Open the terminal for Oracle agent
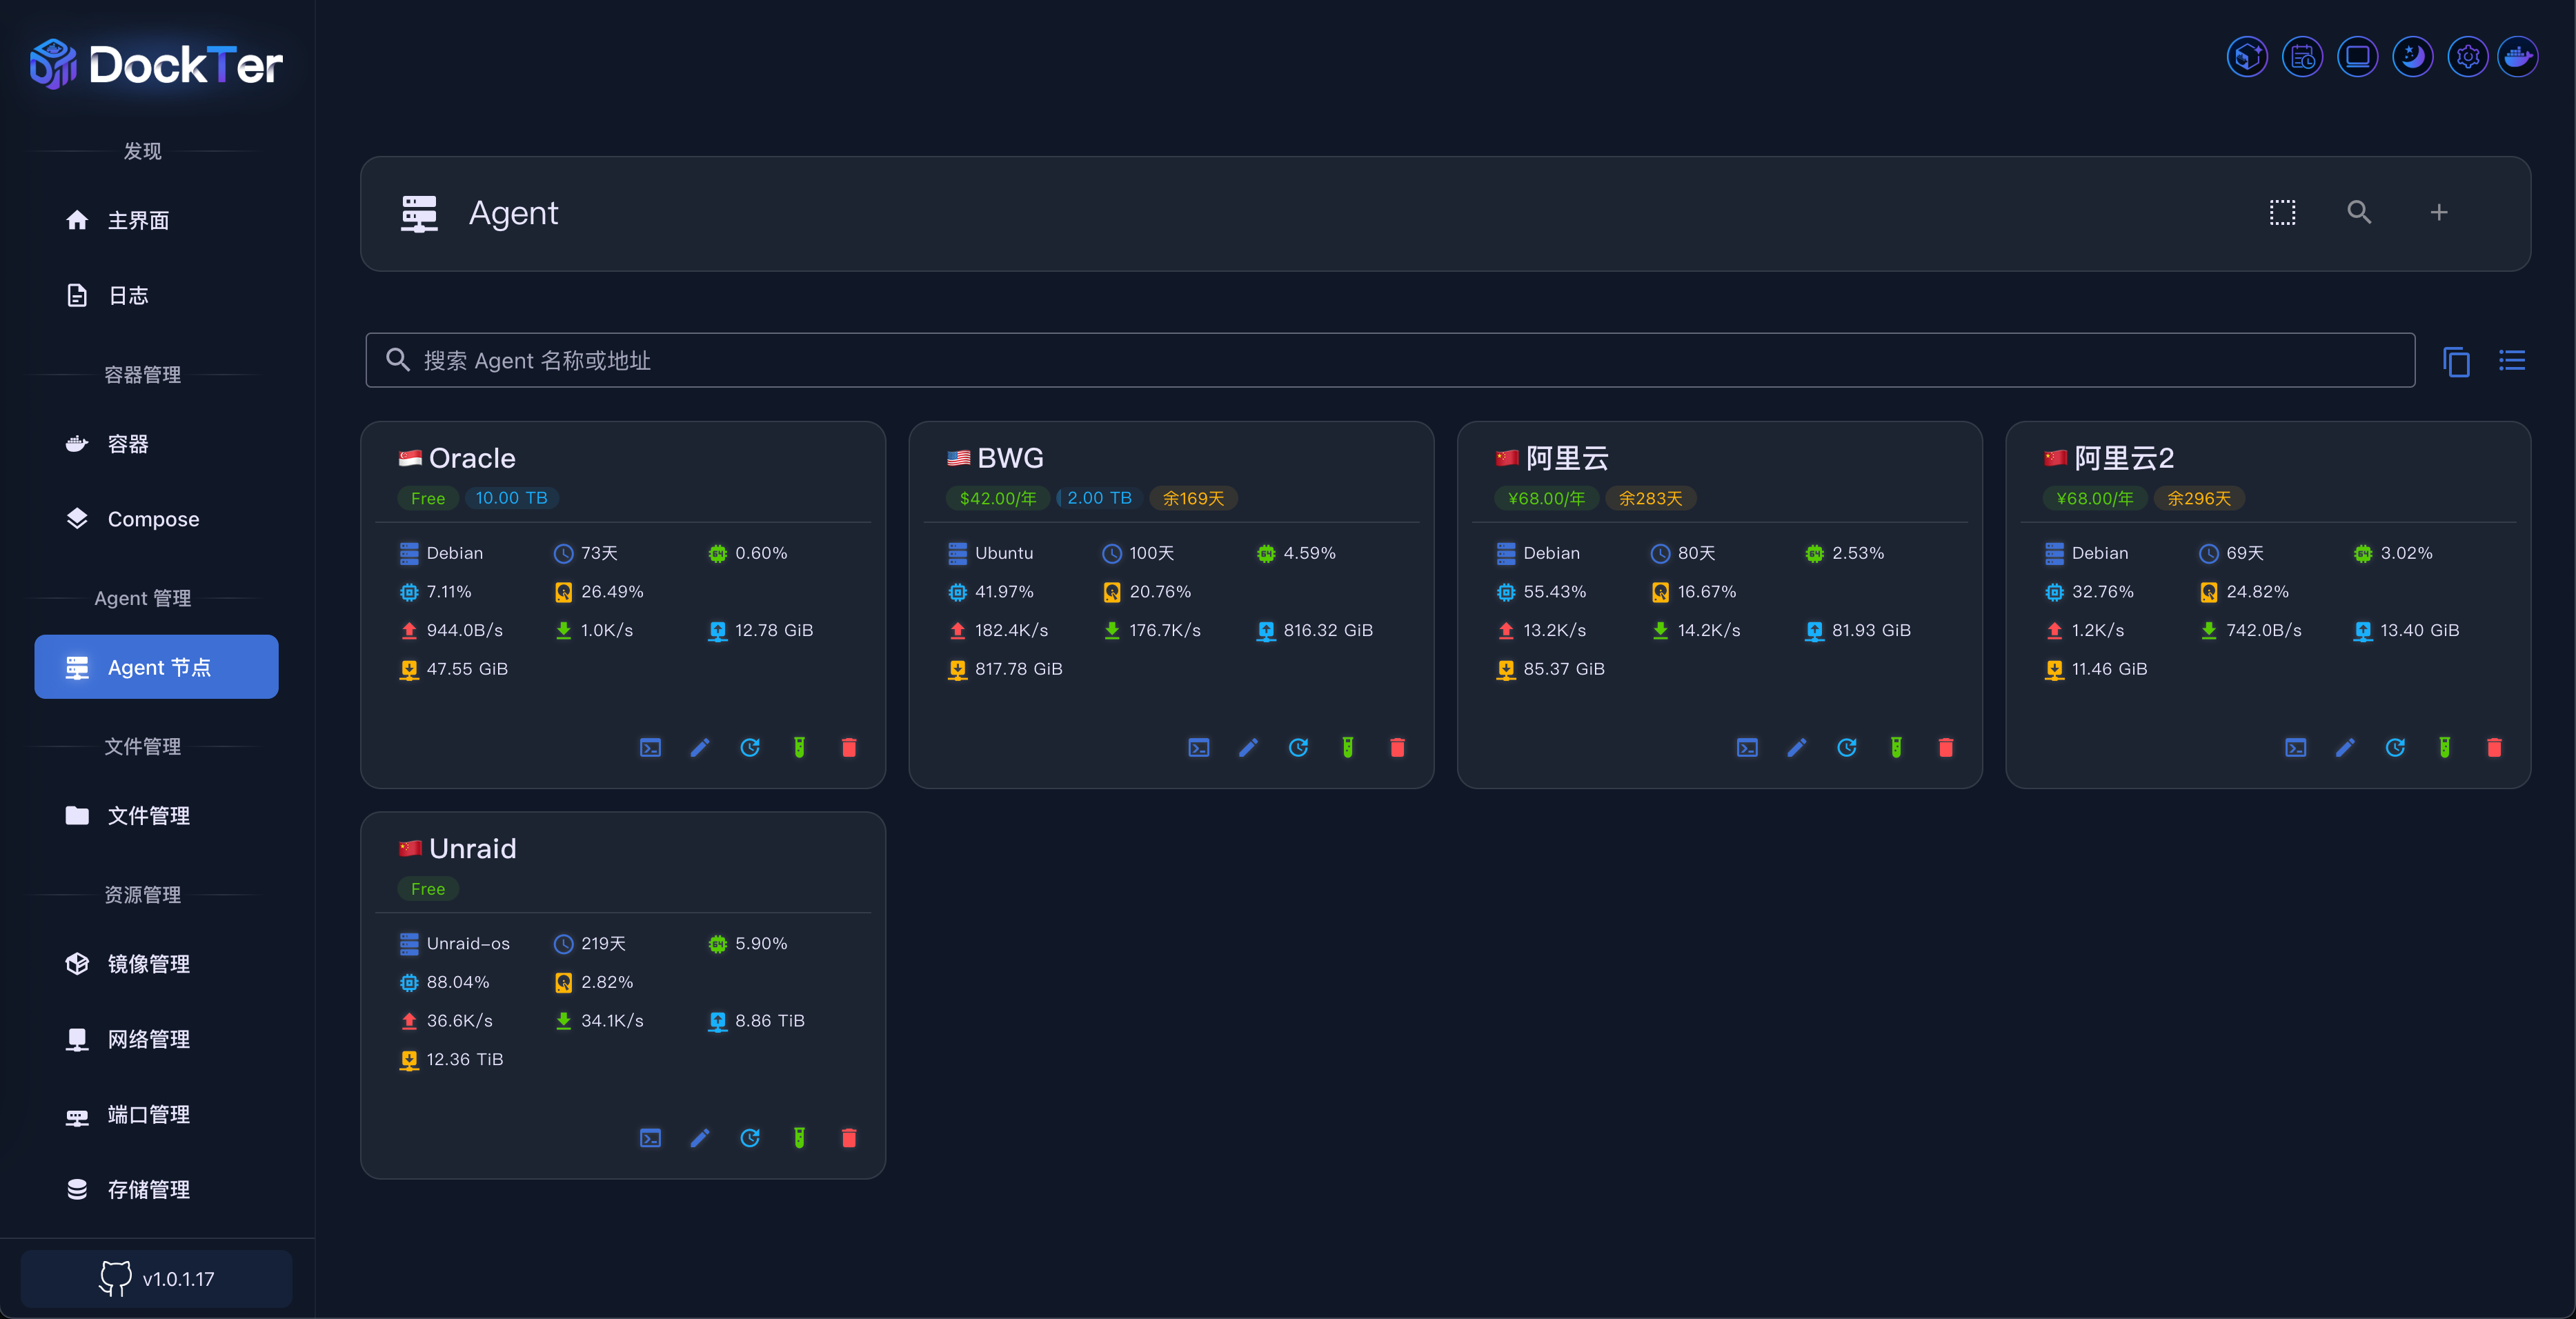Viewport: 2576px width, 1319px height. (650, 747)
